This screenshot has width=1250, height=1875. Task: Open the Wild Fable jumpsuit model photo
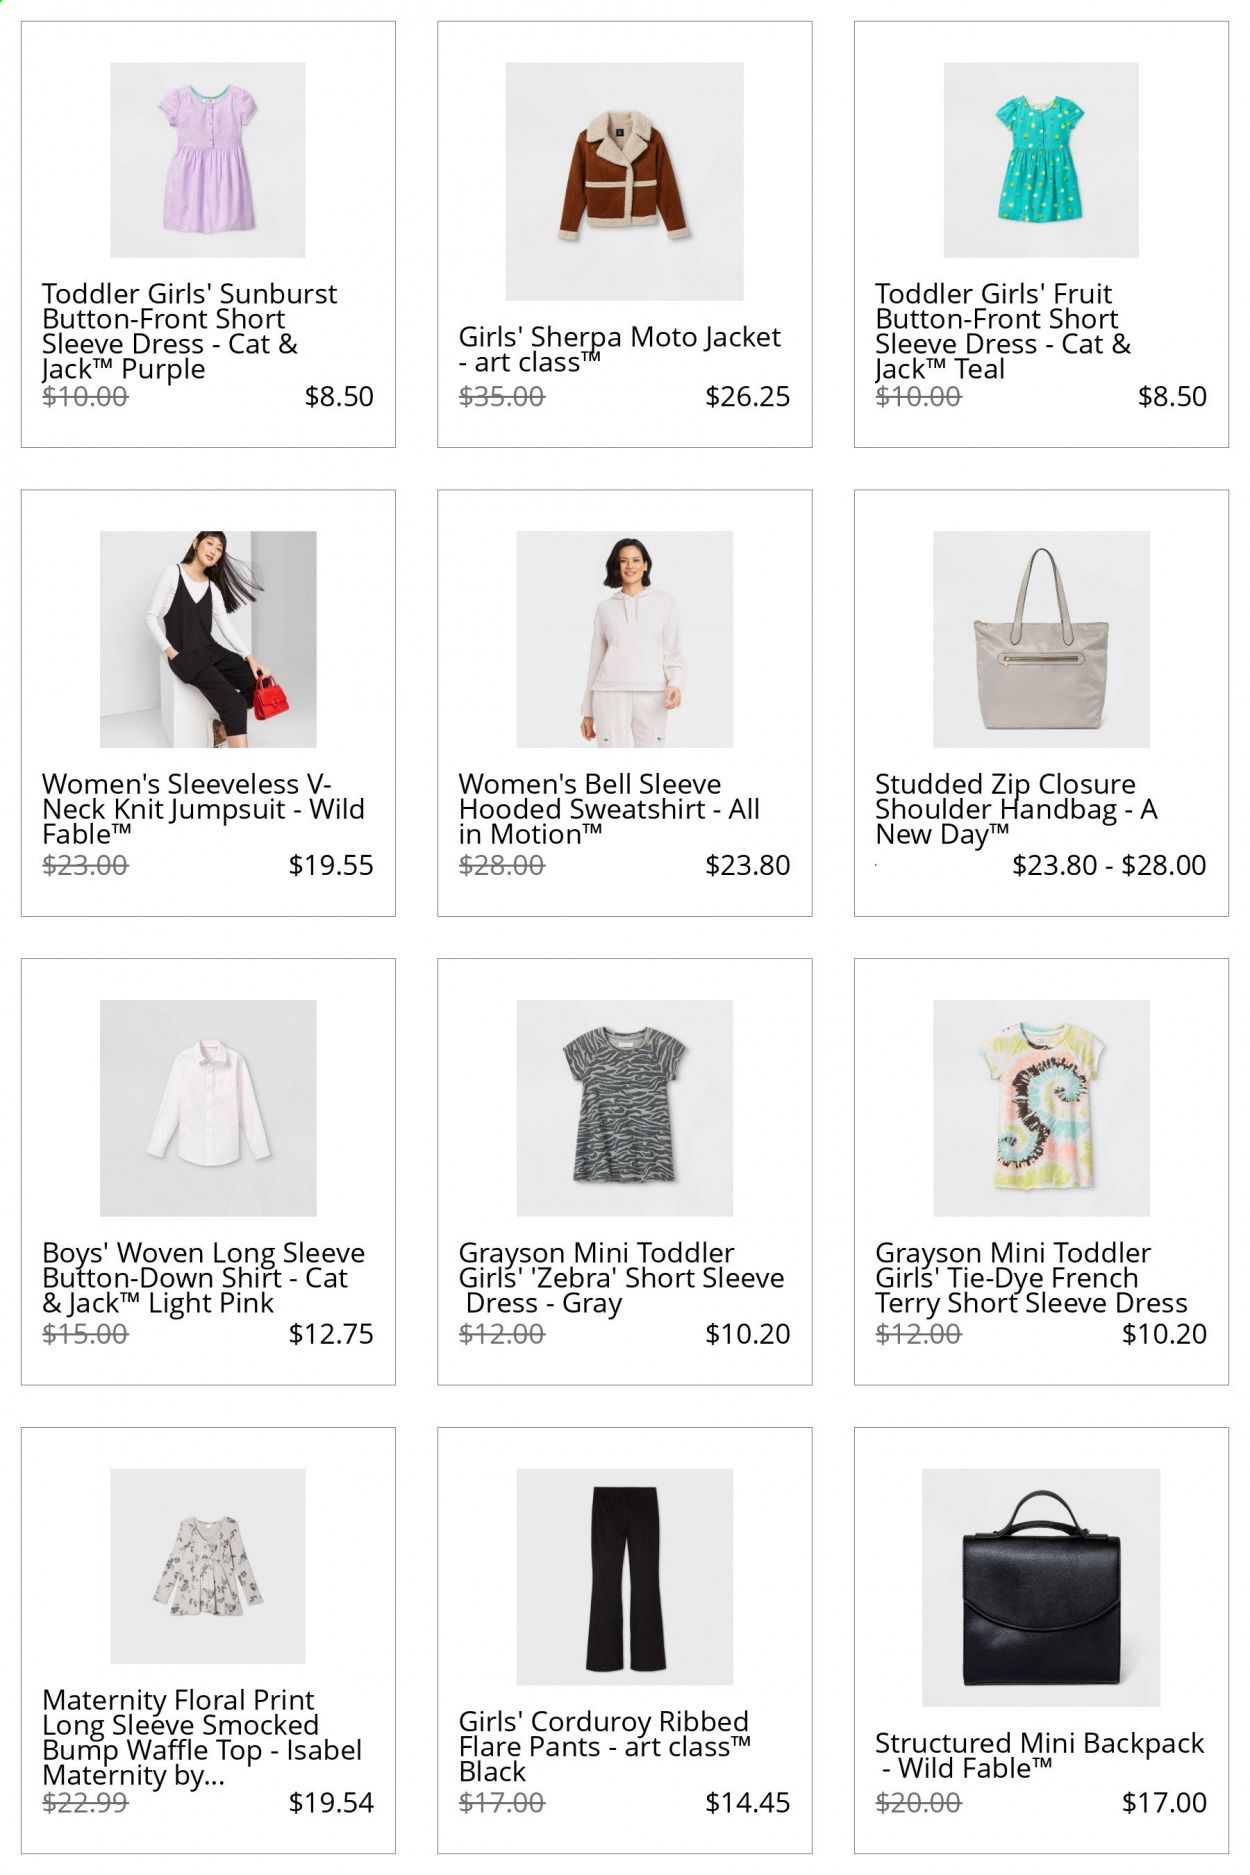point(208,639)
